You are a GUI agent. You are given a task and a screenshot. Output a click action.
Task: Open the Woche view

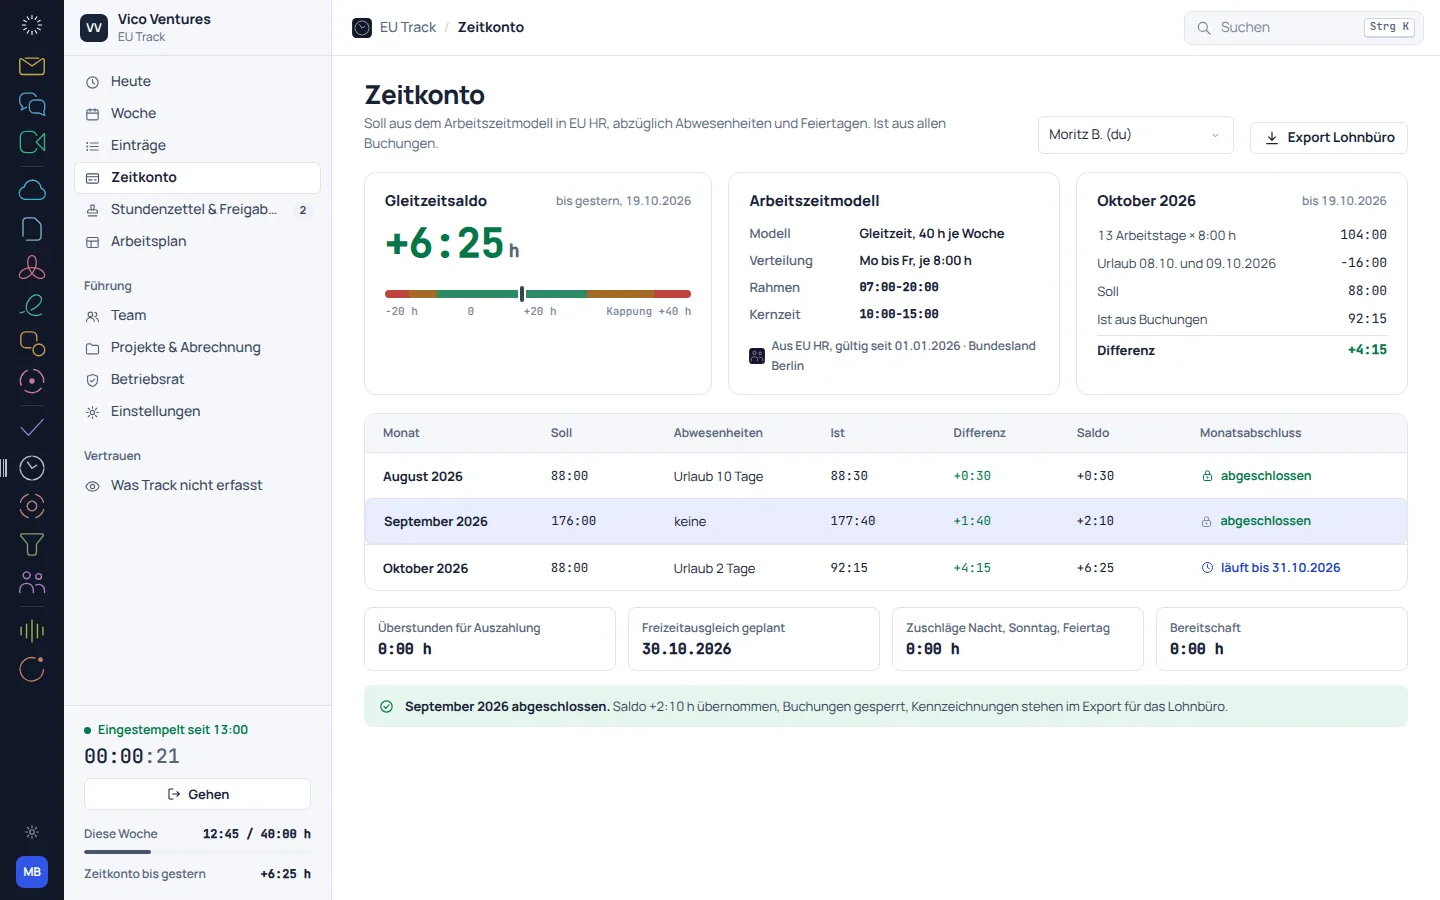197,114
